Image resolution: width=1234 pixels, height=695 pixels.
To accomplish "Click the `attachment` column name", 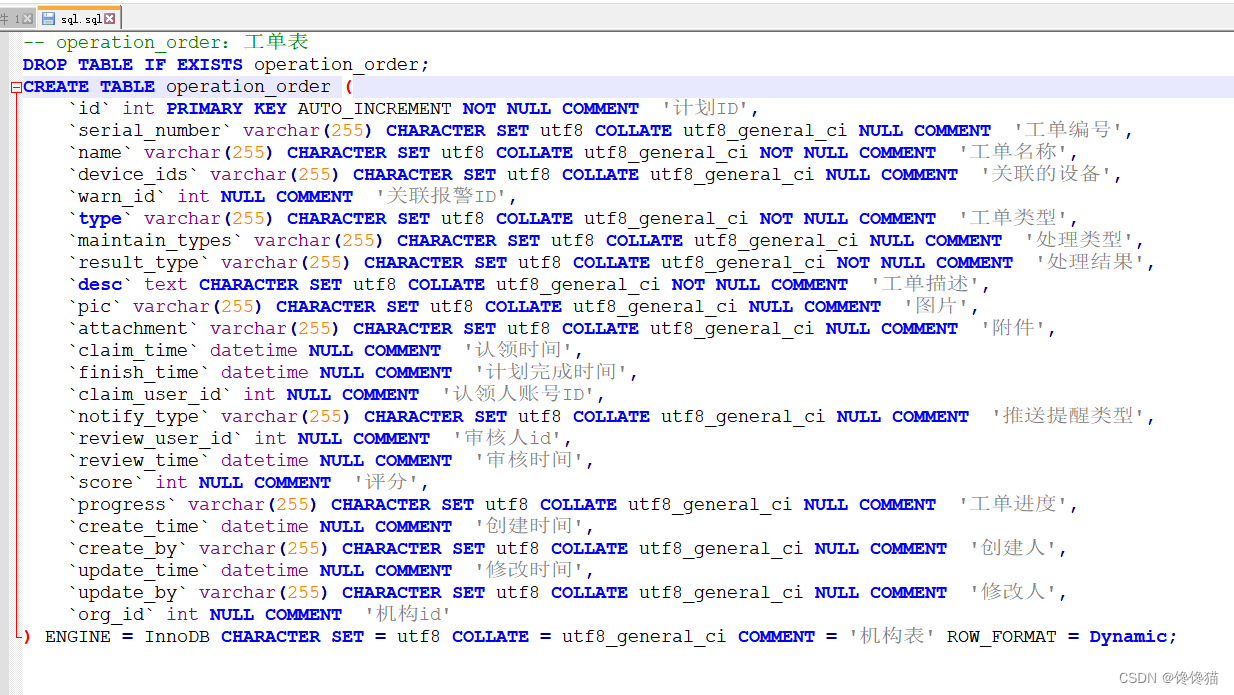I will [x=133, y=328].
